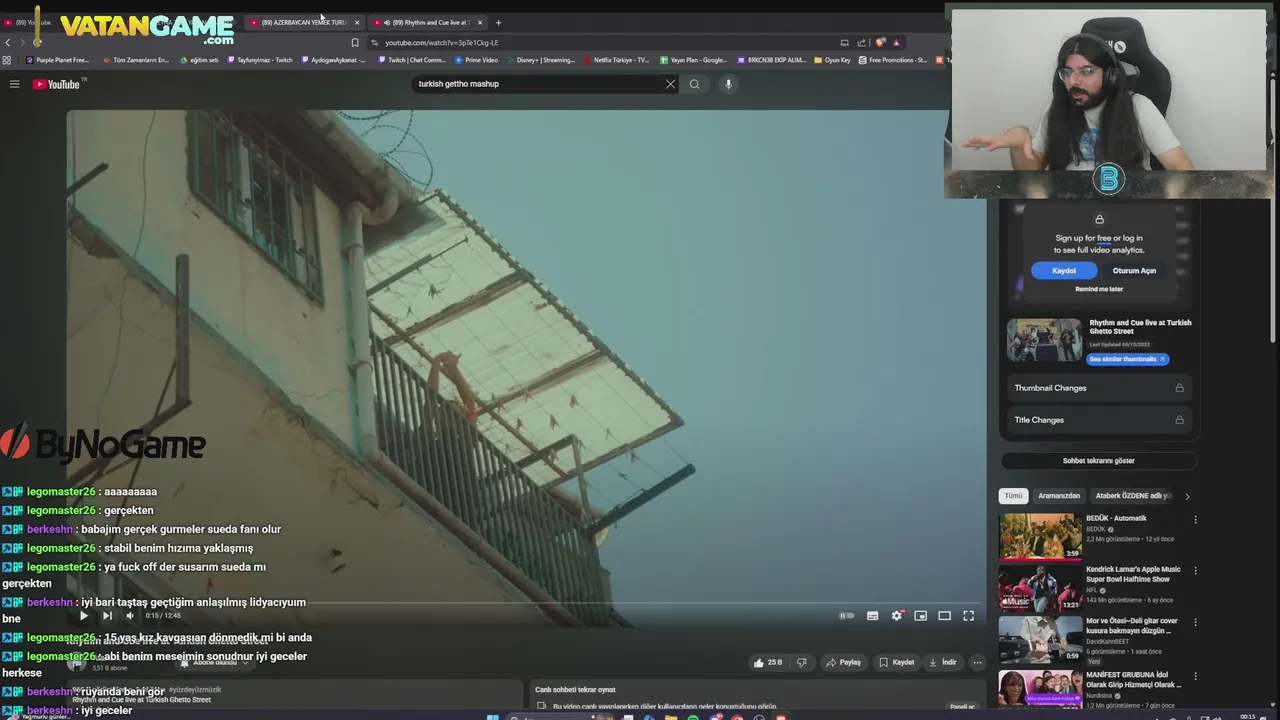Bookmark this page icon by address bar

354,43
